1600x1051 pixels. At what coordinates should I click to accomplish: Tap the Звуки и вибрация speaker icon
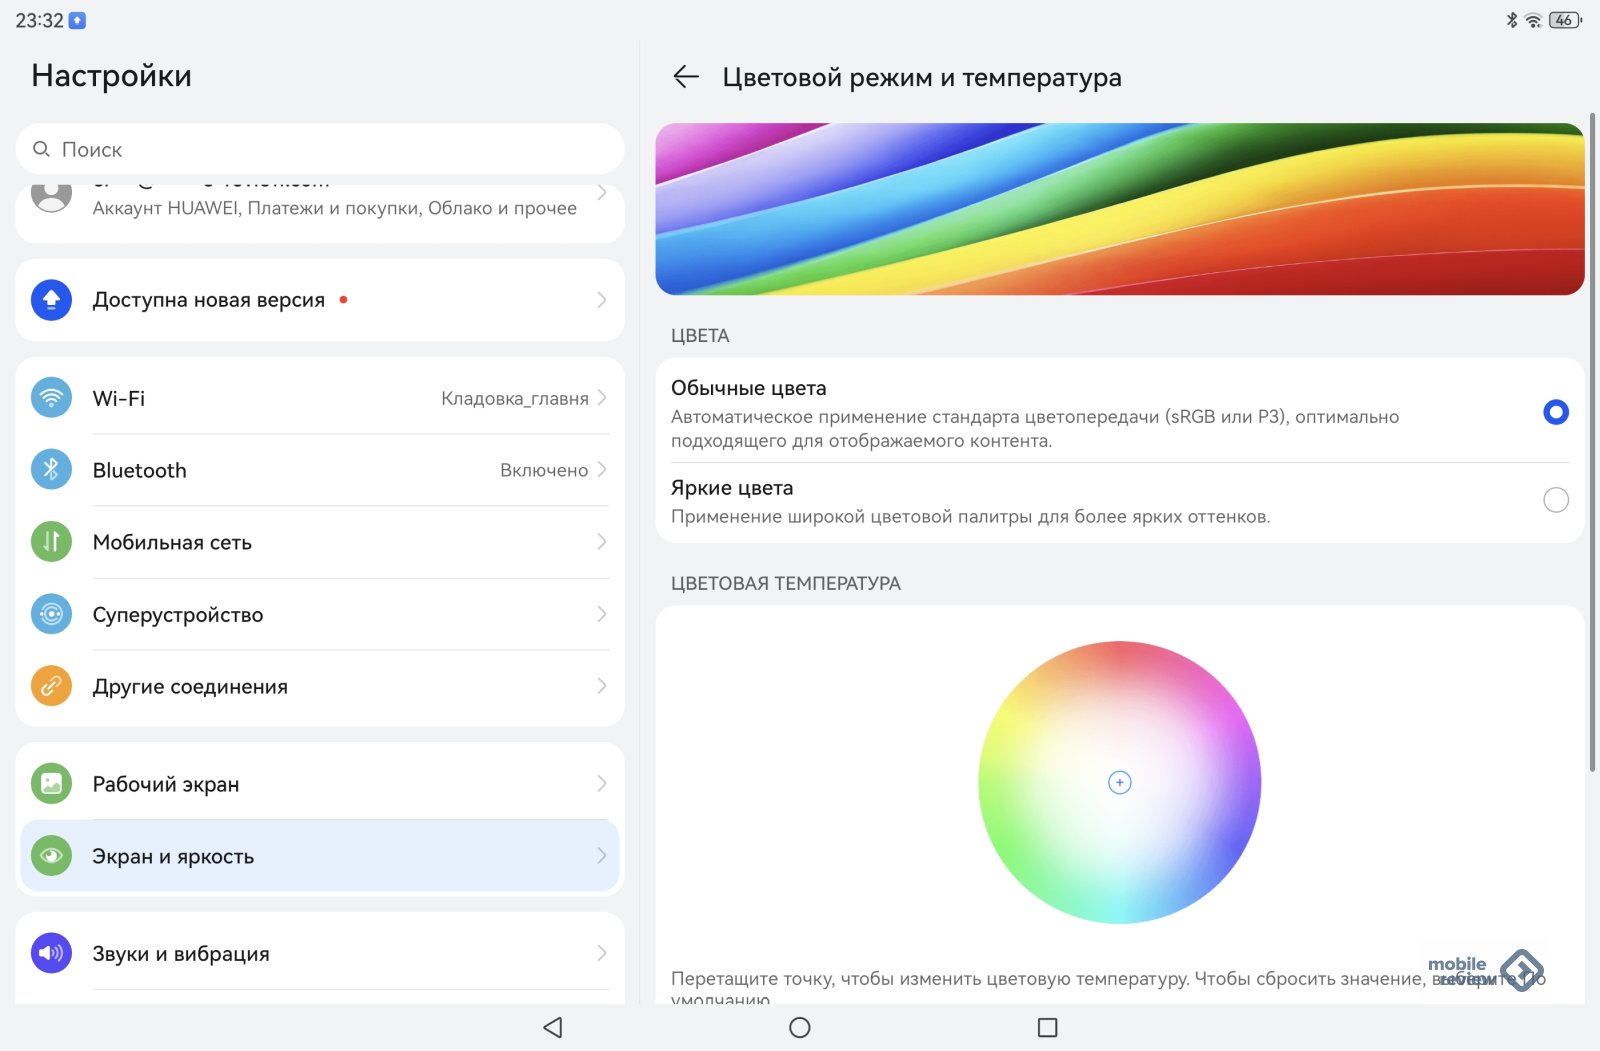click(51, 953)
